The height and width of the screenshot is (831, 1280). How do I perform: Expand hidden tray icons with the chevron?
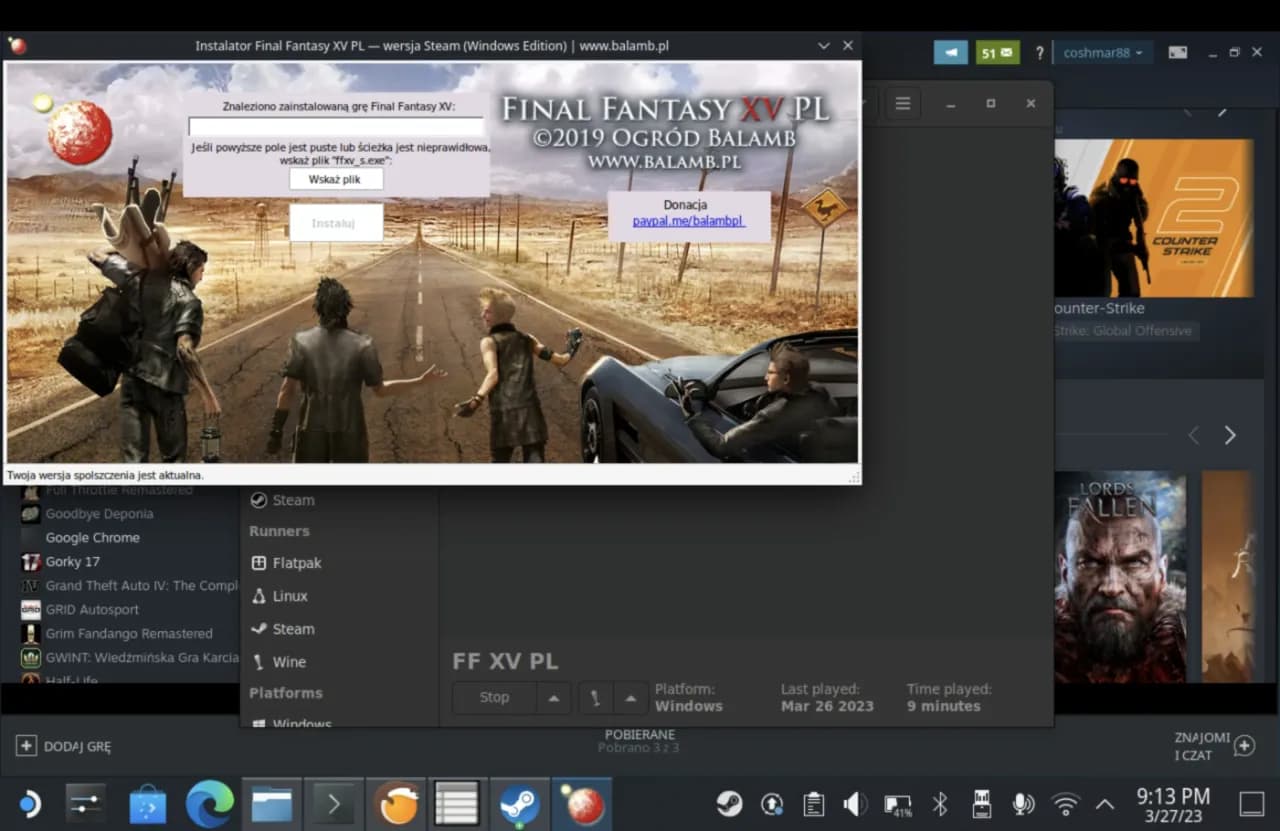(x=1104, y=803)
